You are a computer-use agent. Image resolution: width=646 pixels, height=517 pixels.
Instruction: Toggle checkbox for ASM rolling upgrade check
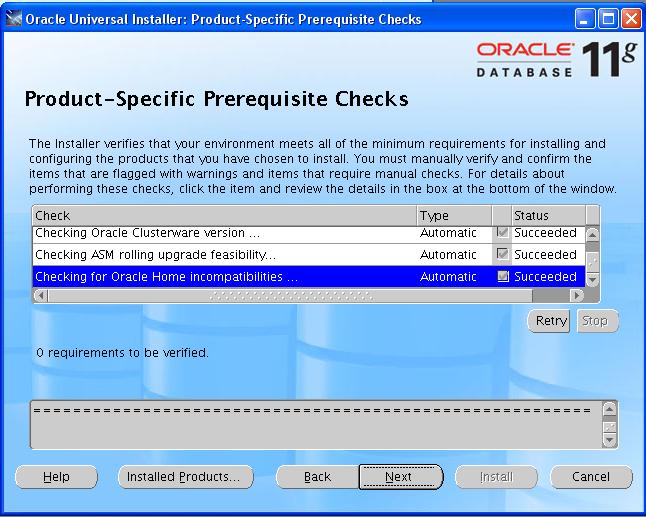(x=502, y=255)
